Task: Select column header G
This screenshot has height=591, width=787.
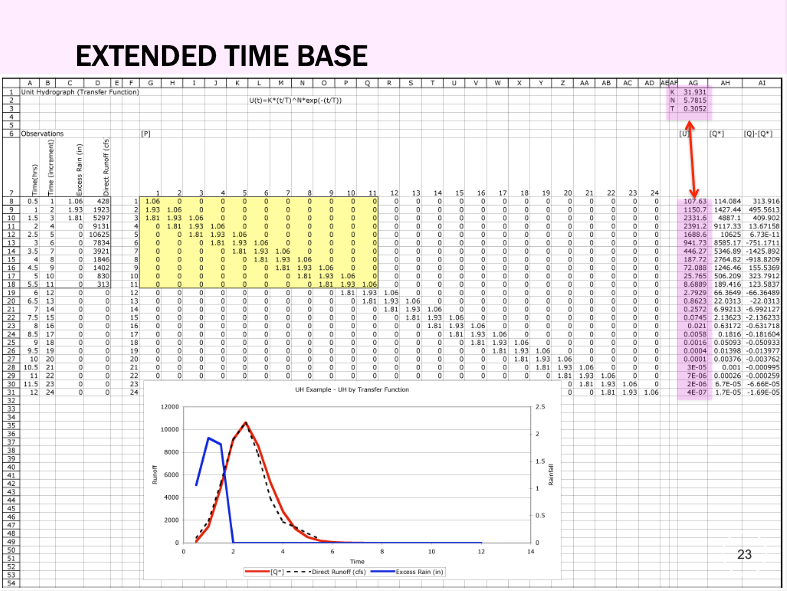Action: point(151,83)
